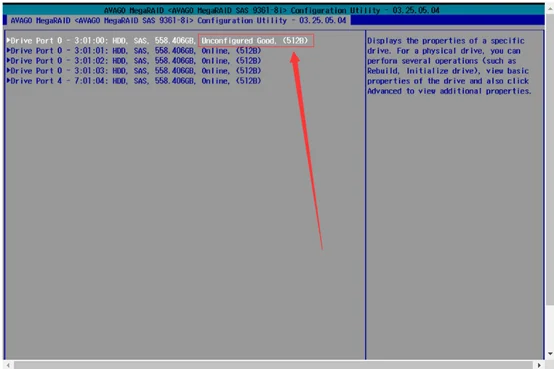Image resolution: width=554 pixels, height=369 pixels.
Task: Select the Drive Port 0 - 3:01:01 row
Action: point(134,51)
